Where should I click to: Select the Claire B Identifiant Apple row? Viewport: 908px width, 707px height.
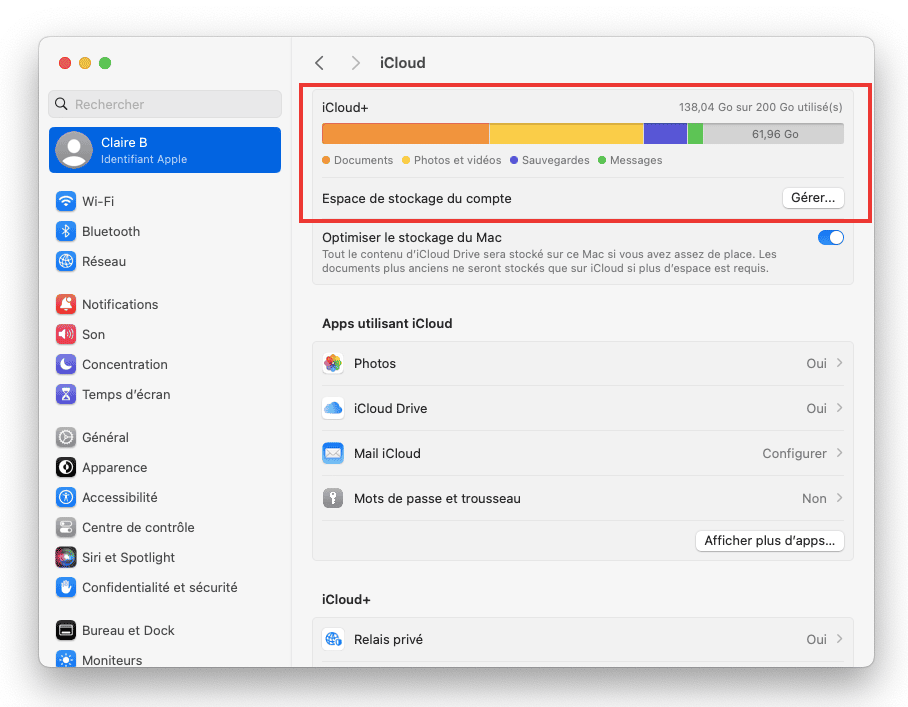tap(165, 150)
